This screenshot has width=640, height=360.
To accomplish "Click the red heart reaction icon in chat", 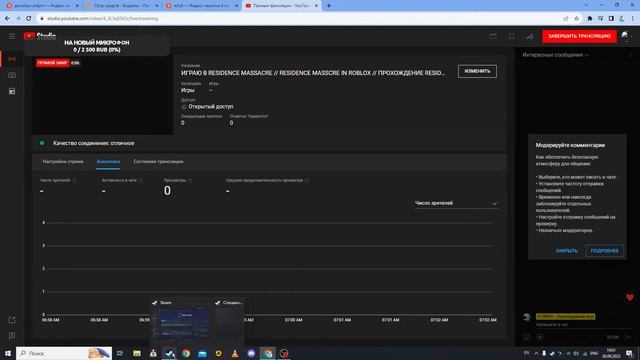I will click(629, 298).
